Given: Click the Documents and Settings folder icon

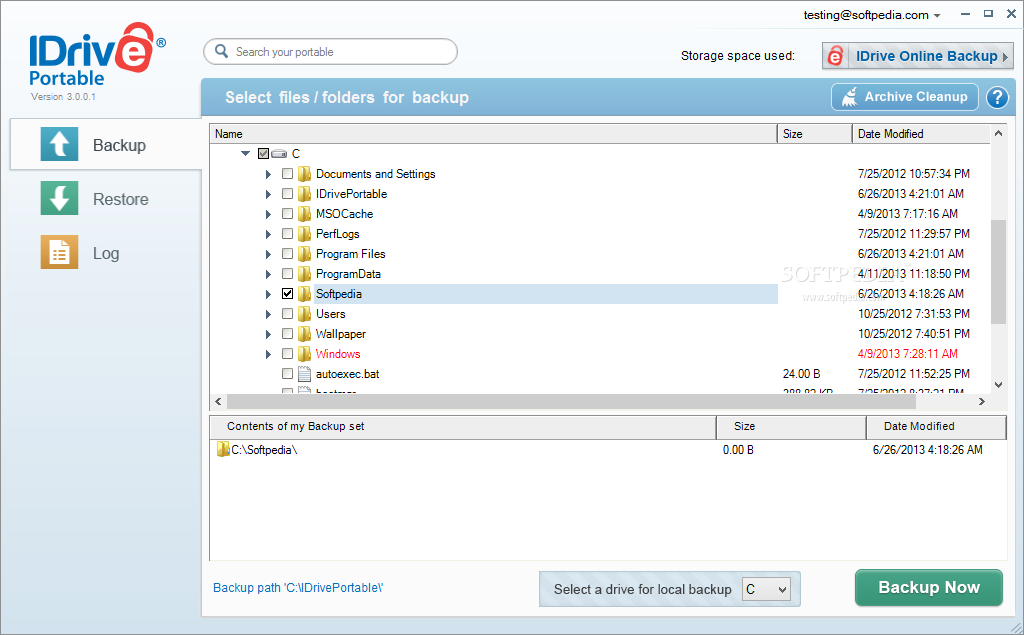Looking at the screenshot, I should 304,174.
